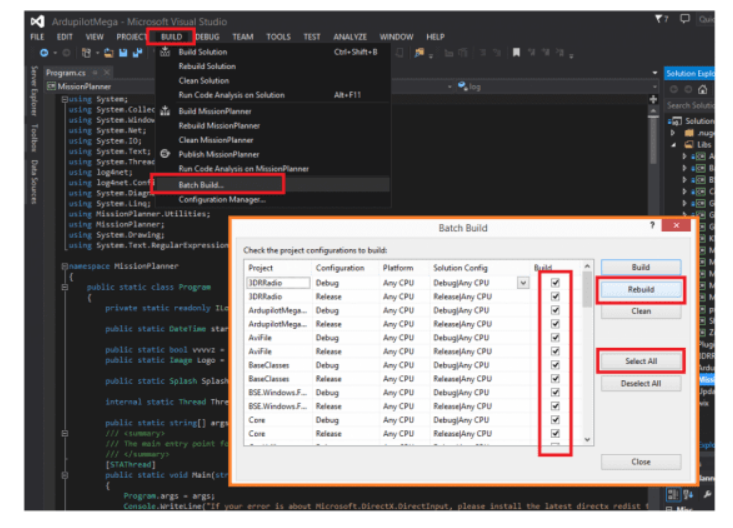733x528 pixels.
Task: Click the Deselect All button
Action: click(x=640, y=383)
